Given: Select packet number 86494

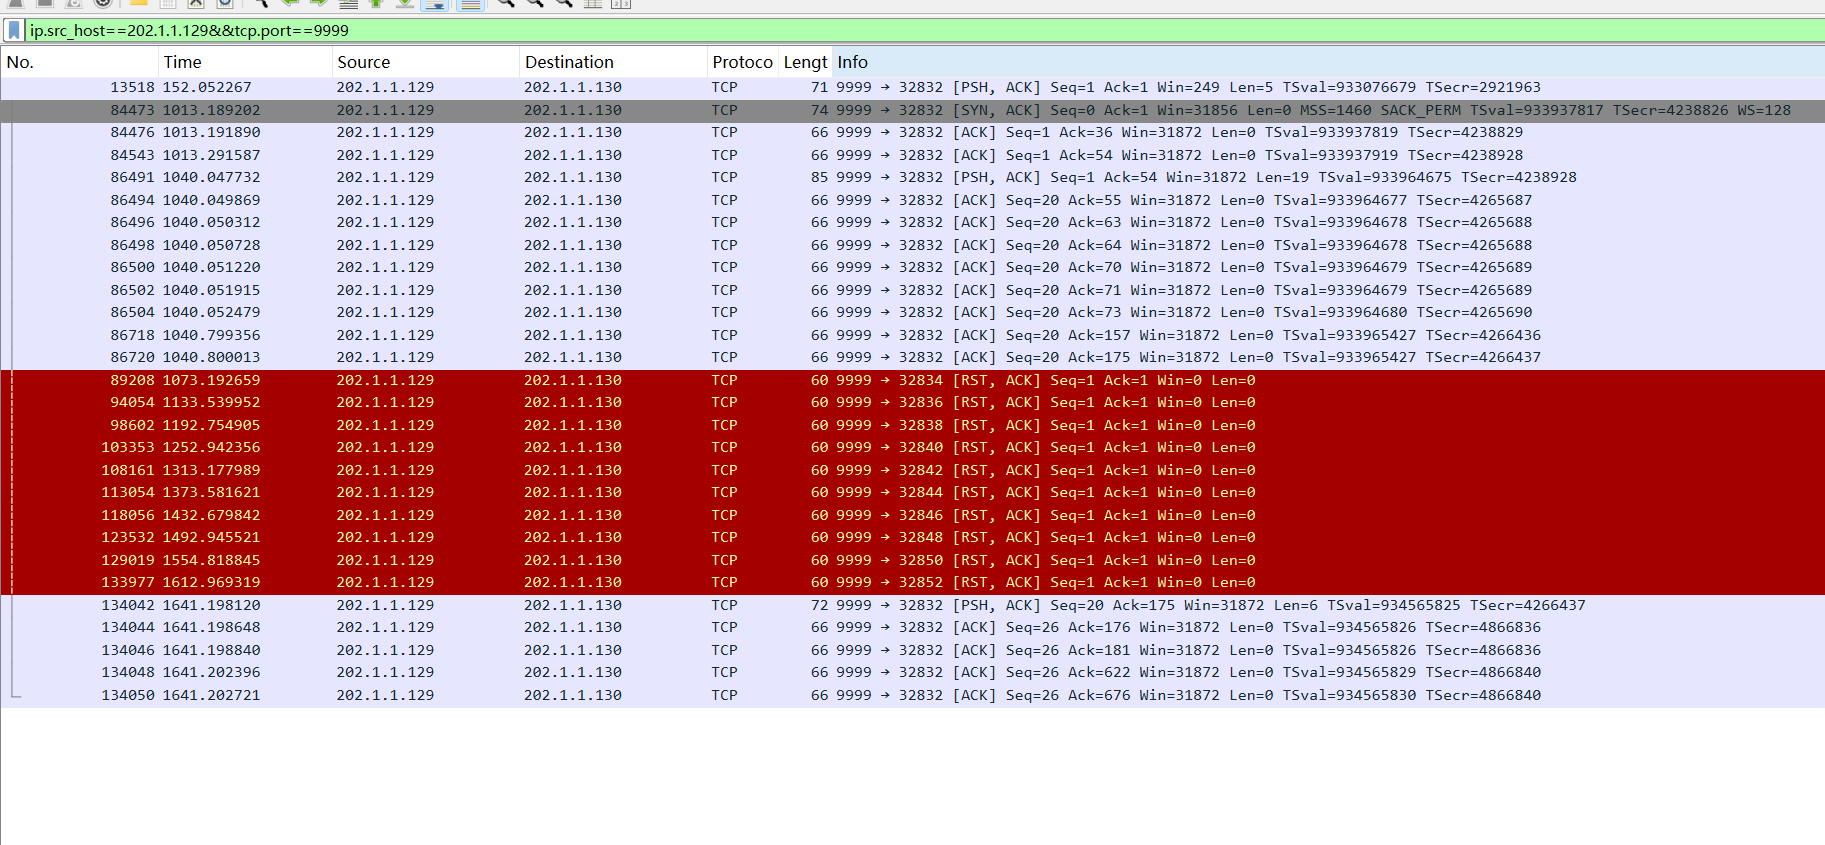Looking at the screenshot, I should 912,200.
